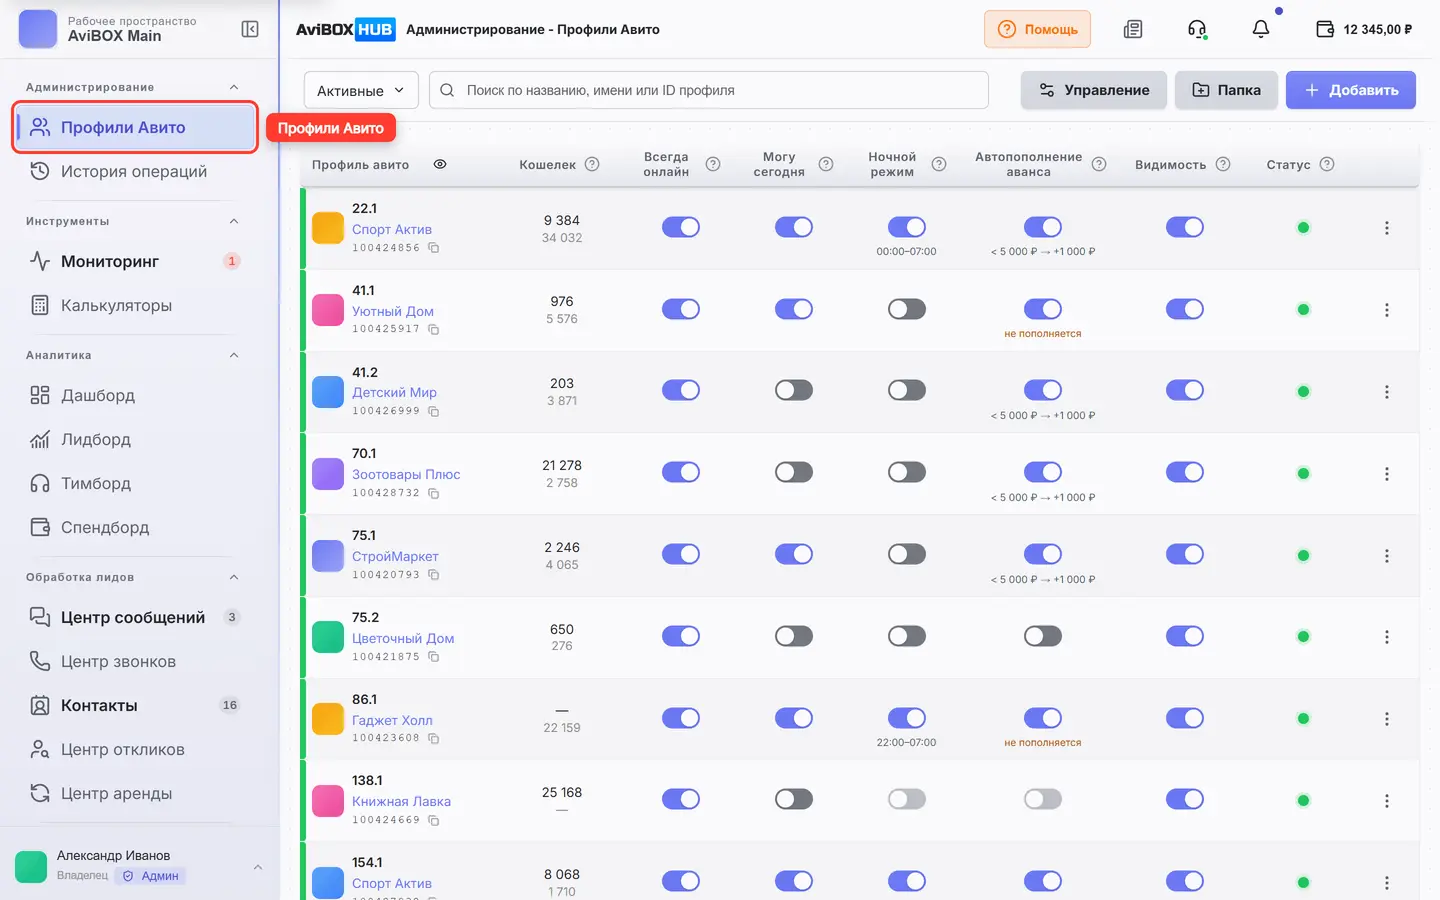Copy ID 100425917 of Уютный Дом
The height and width of the screenshot is (900, 1440).
[x=434, y=329]
